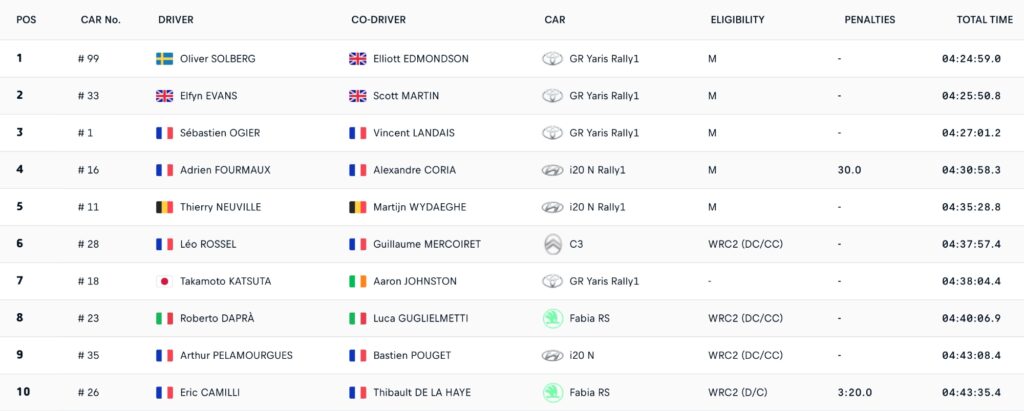Click the Italian flag beside Luca Guglielmetti

coord(358,318)
